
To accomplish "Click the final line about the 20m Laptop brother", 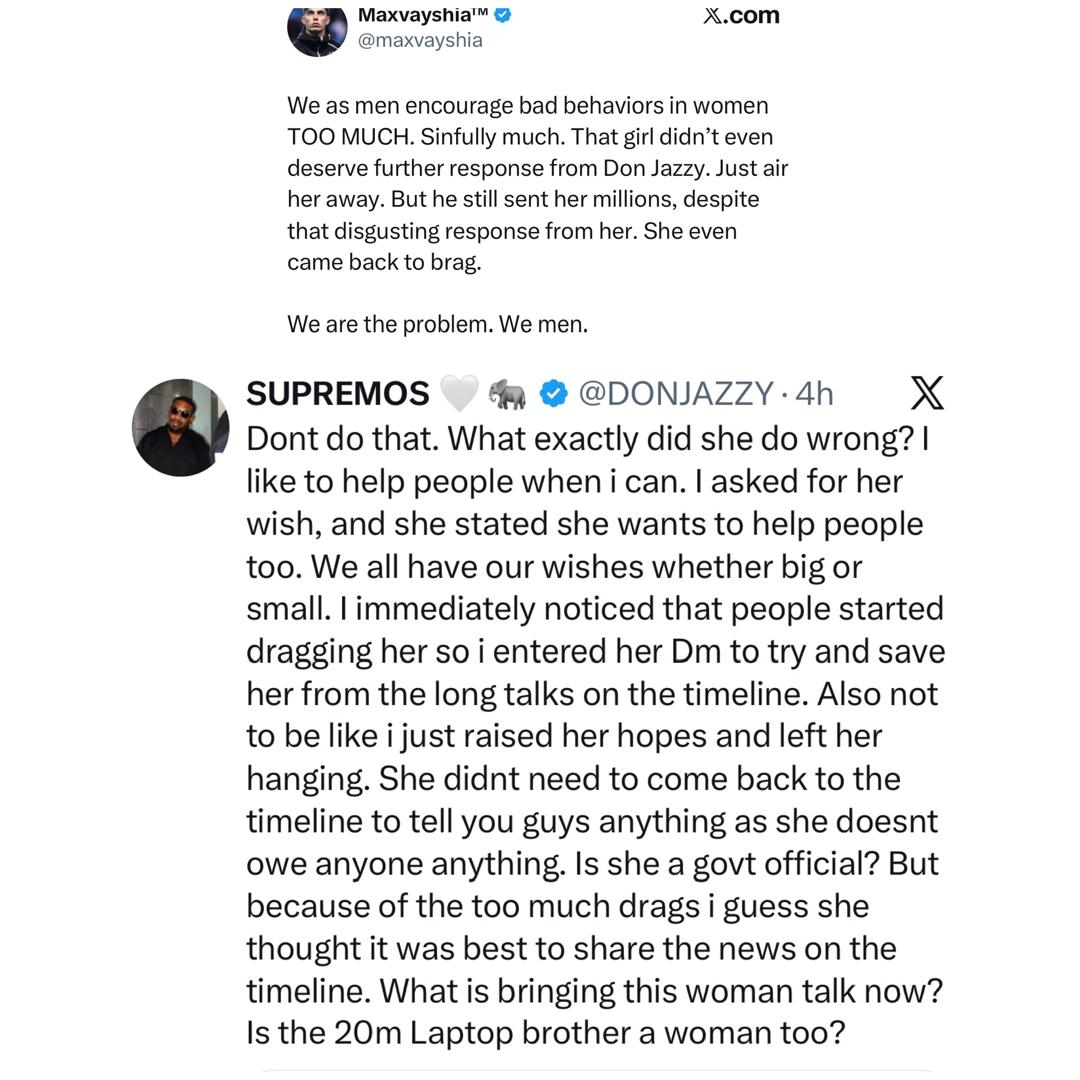I will click(545, 1032).
